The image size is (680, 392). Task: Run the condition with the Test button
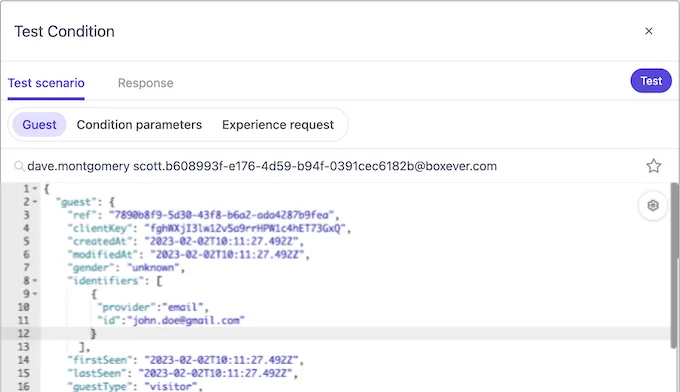coord(651,81)
